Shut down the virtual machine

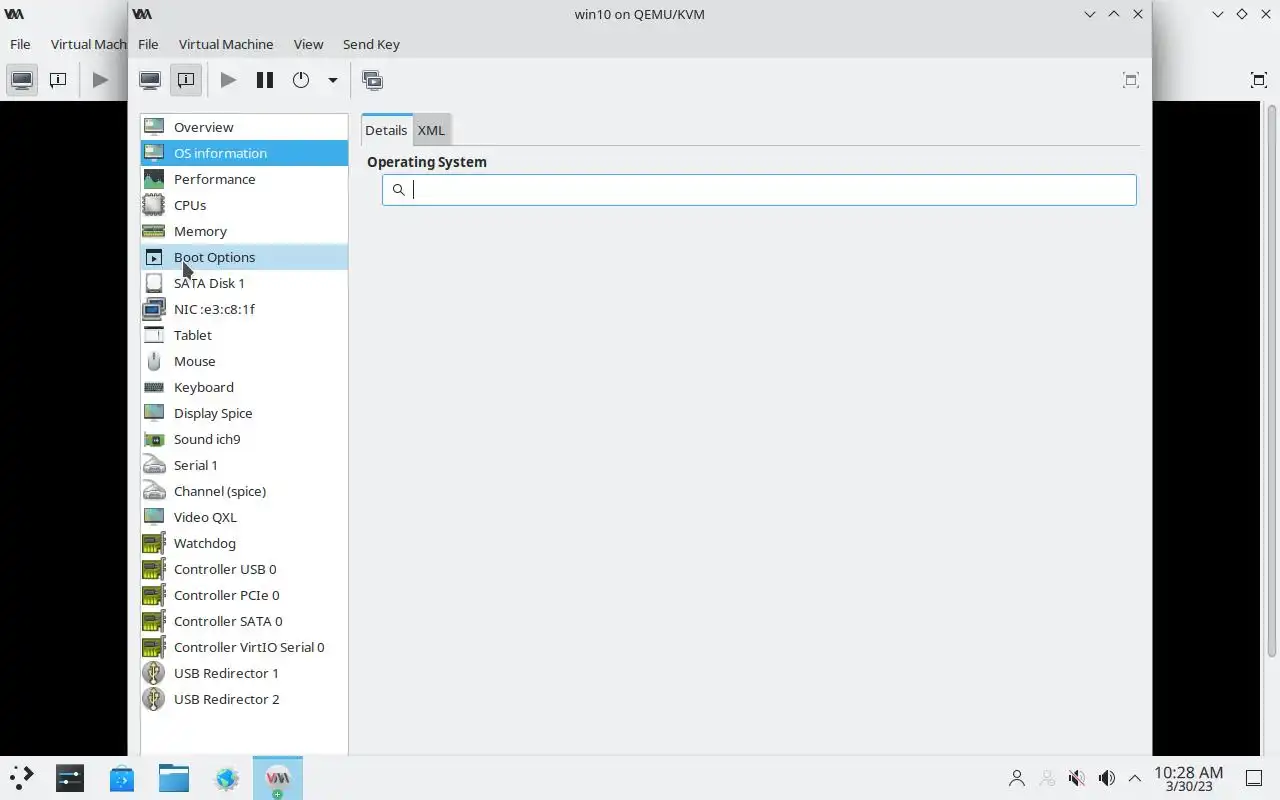(301, 80)
